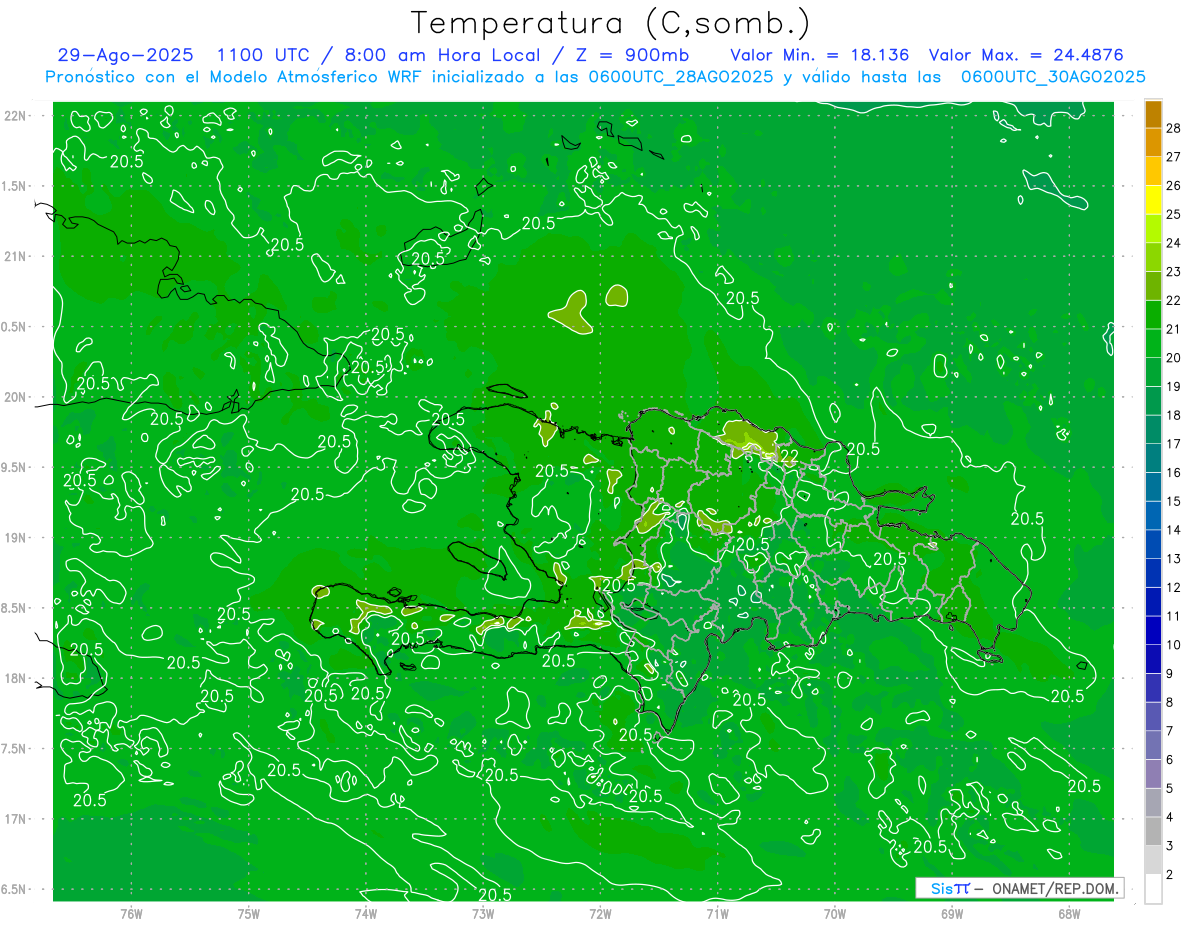Click the "73W" longitude axis label
Viewport: 1200px width, 927px height.
point(483,913)
